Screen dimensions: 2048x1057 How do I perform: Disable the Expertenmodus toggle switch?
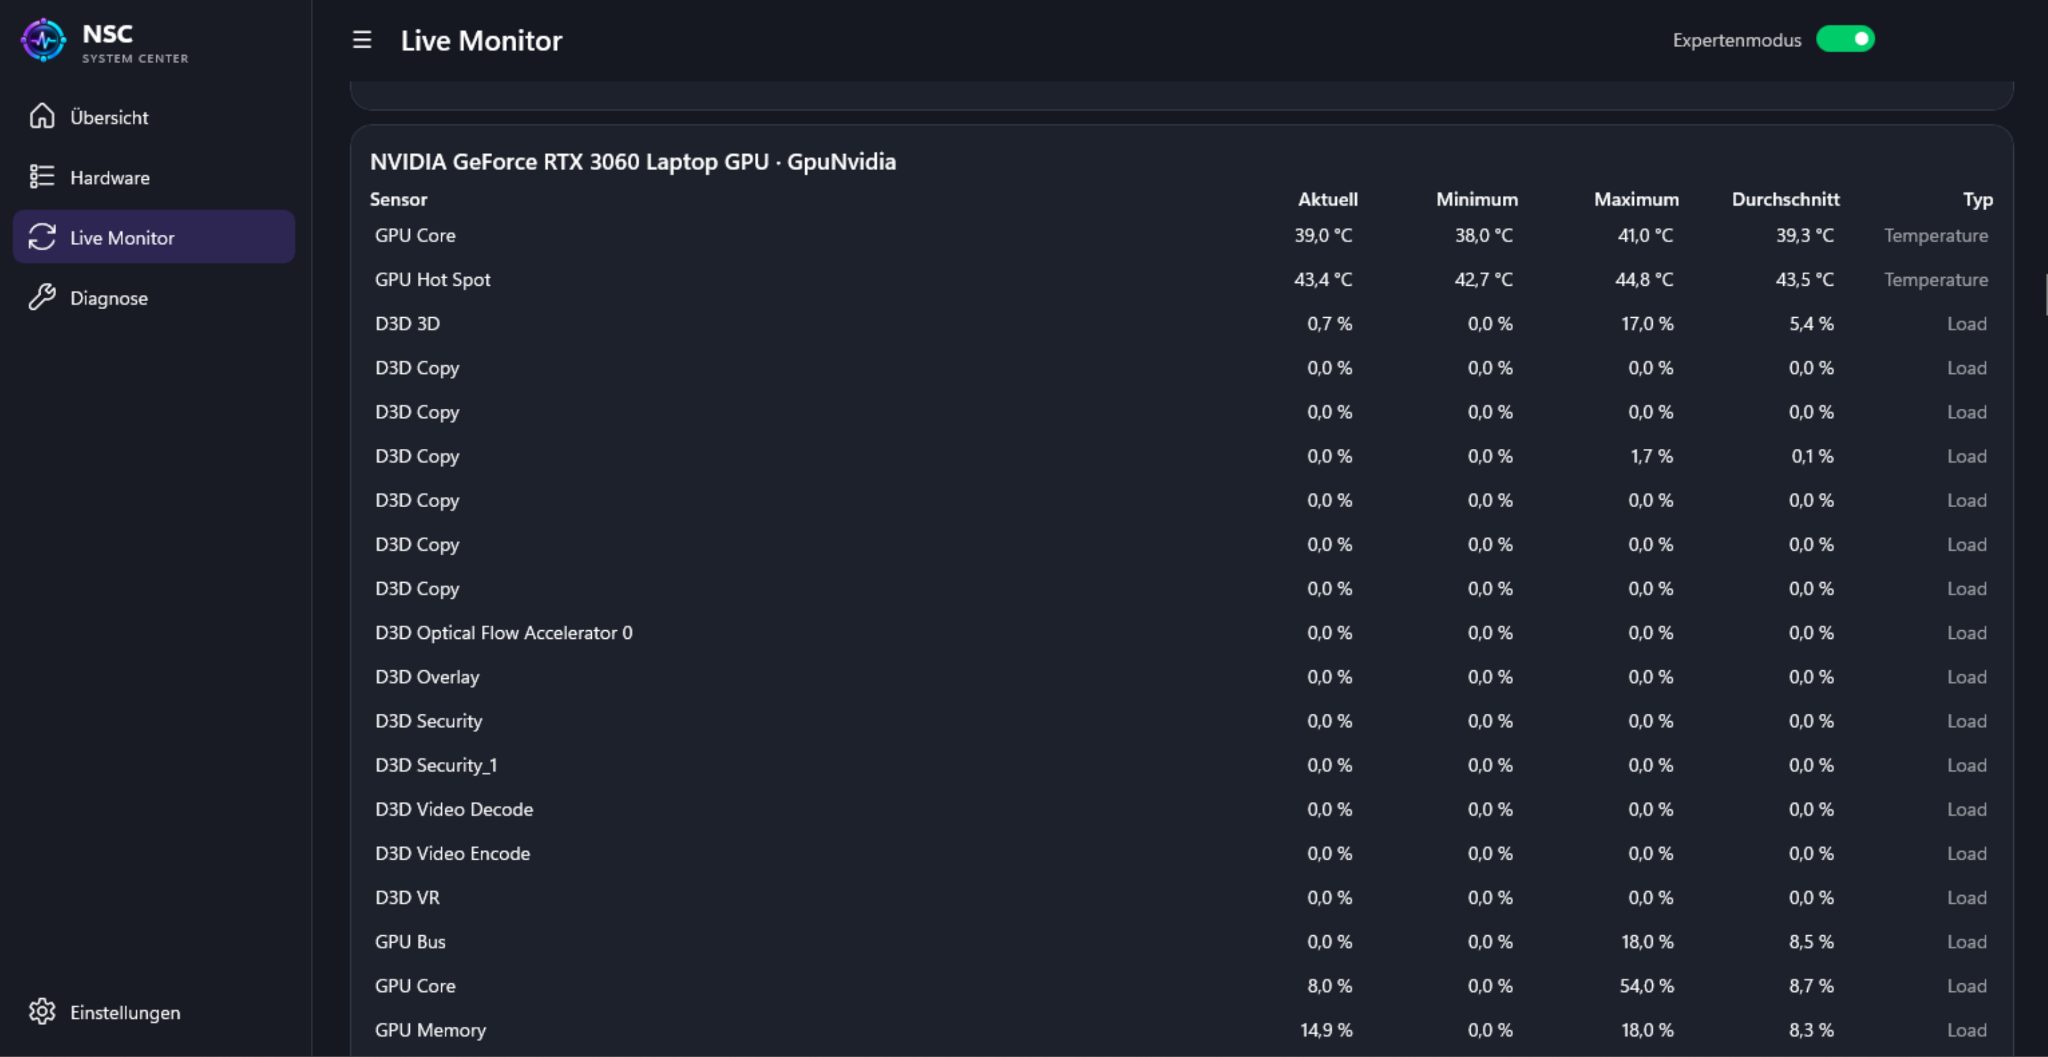(x=1845, y=39)
